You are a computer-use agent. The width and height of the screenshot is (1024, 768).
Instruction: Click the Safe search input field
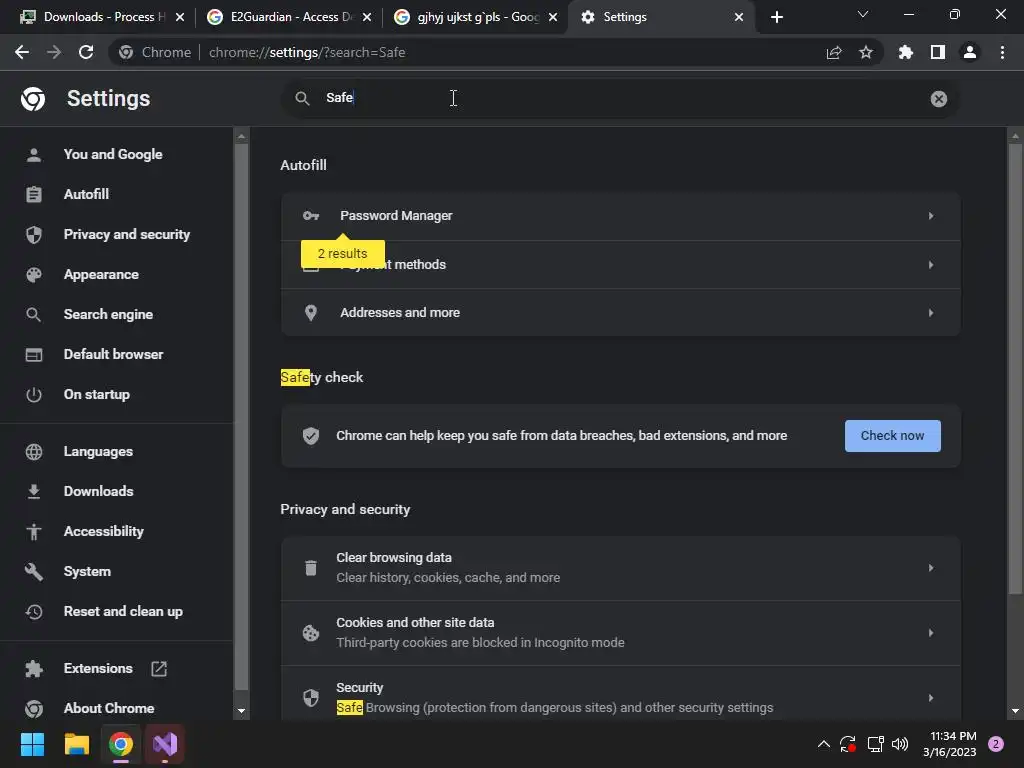620,98
